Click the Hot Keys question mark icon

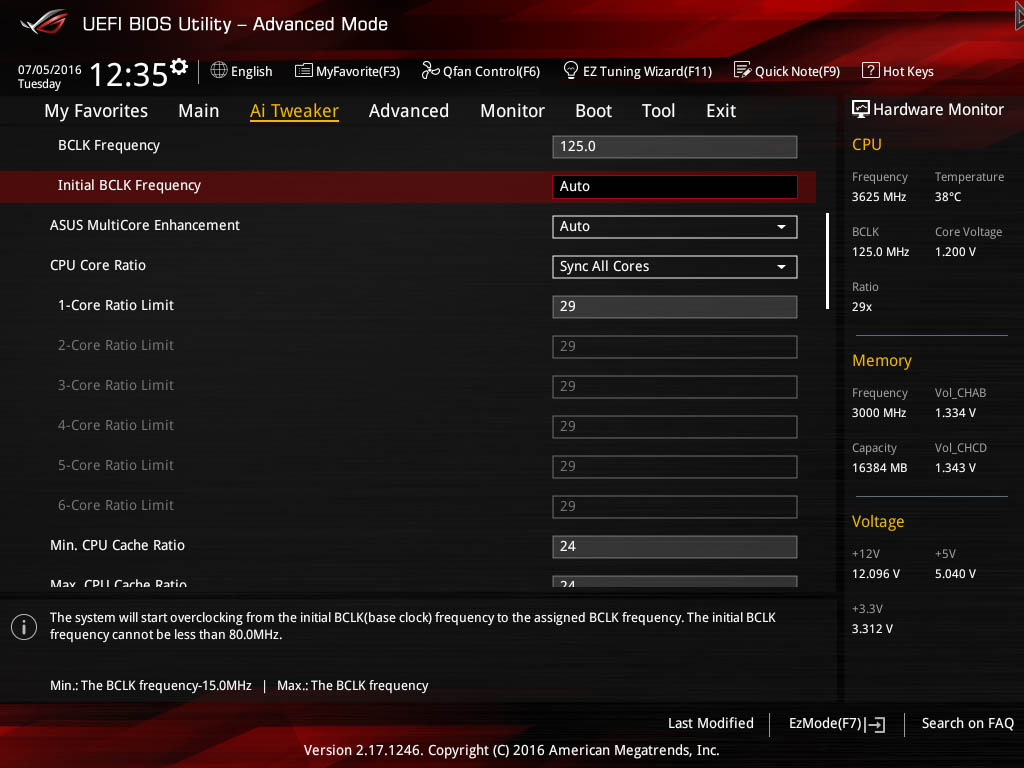point(871,71)
